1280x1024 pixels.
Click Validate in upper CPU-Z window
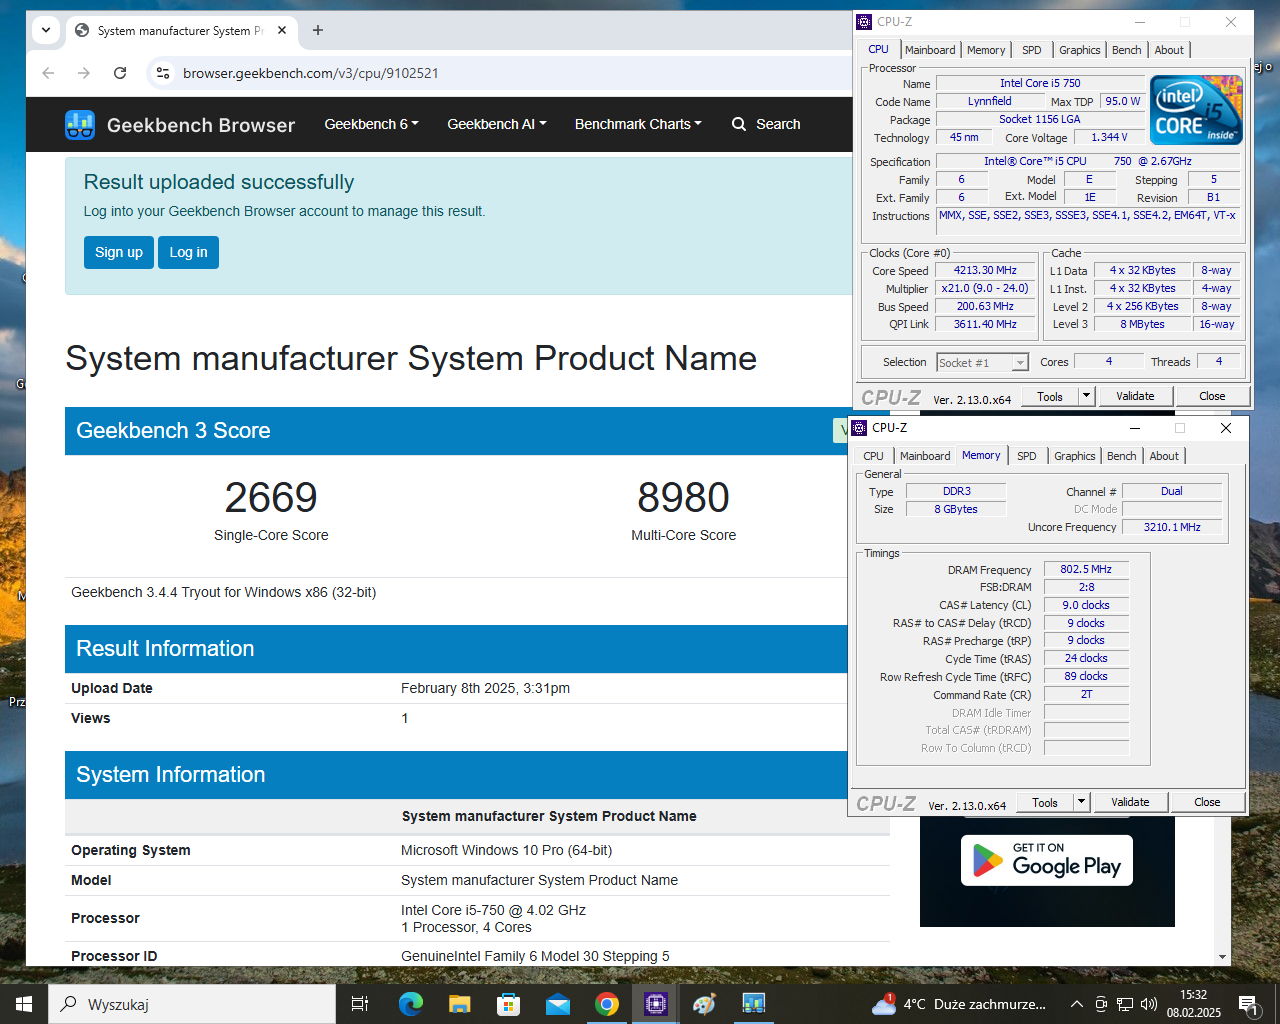pos(1135,396)
